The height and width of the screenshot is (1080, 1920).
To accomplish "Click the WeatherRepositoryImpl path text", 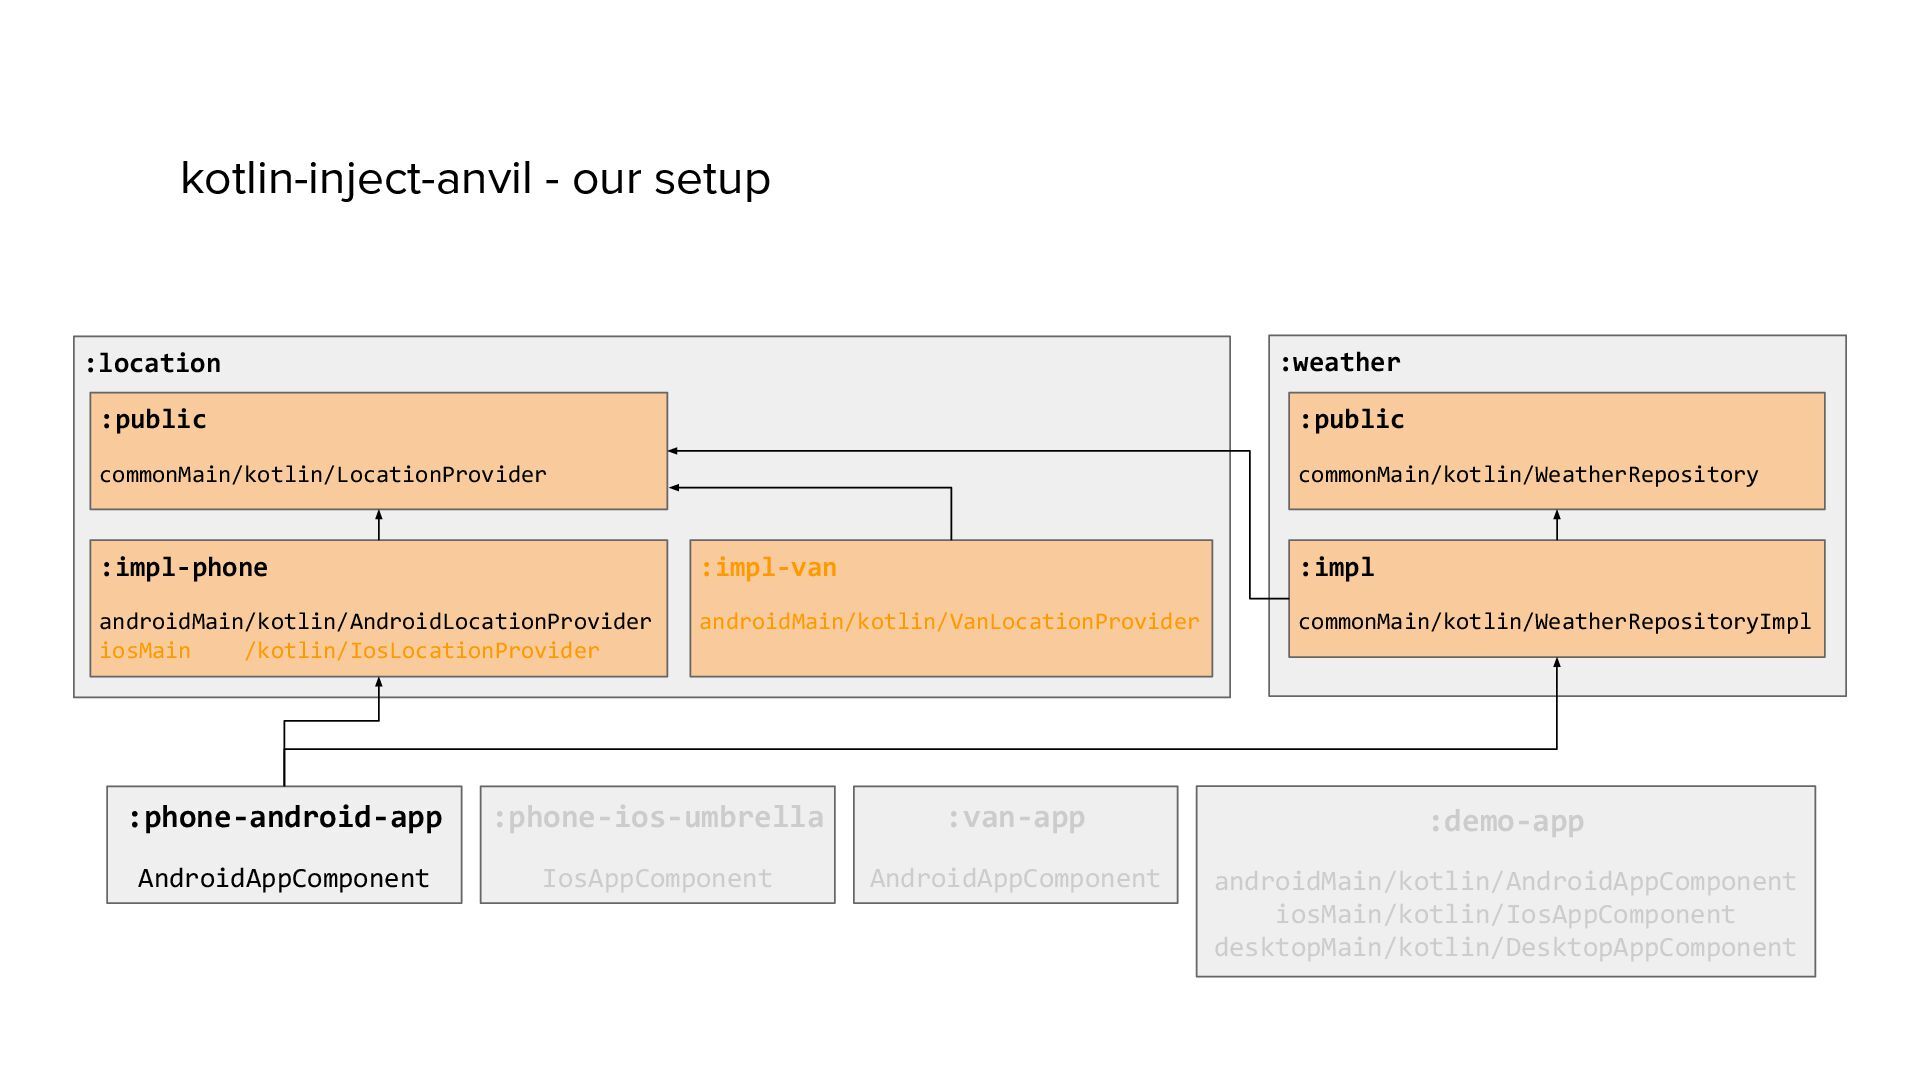I will coord(1554,621).
